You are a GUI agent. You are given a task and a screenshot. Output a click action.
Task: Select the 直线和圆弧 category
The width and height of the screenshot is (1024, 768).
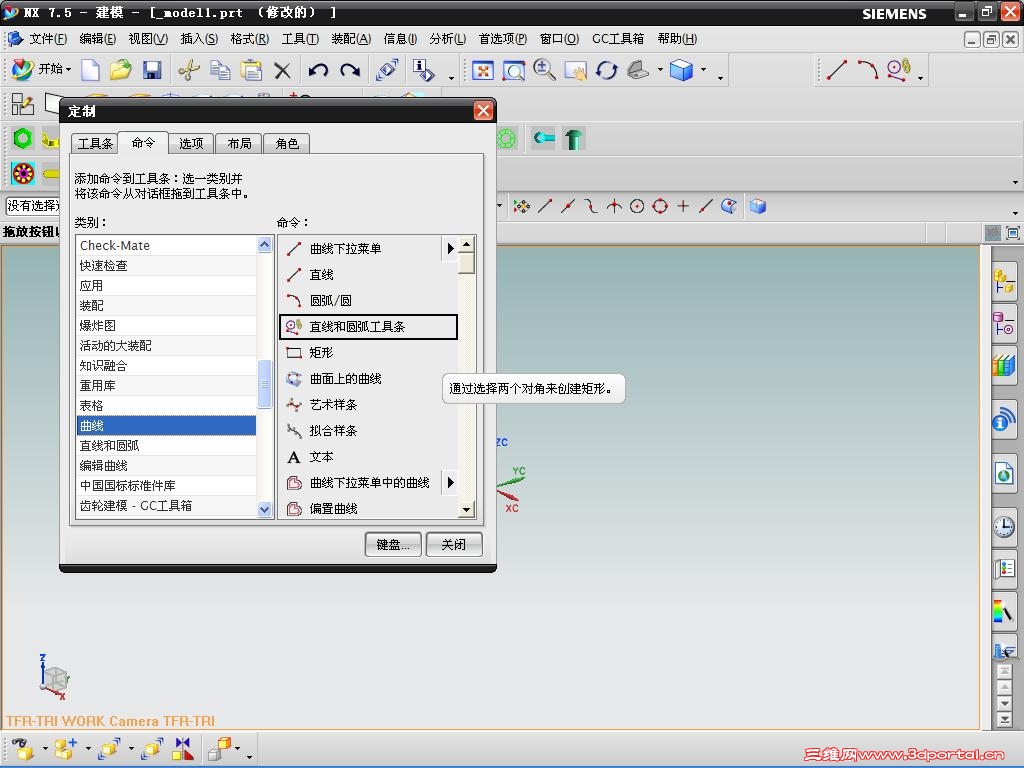[167, 445]
